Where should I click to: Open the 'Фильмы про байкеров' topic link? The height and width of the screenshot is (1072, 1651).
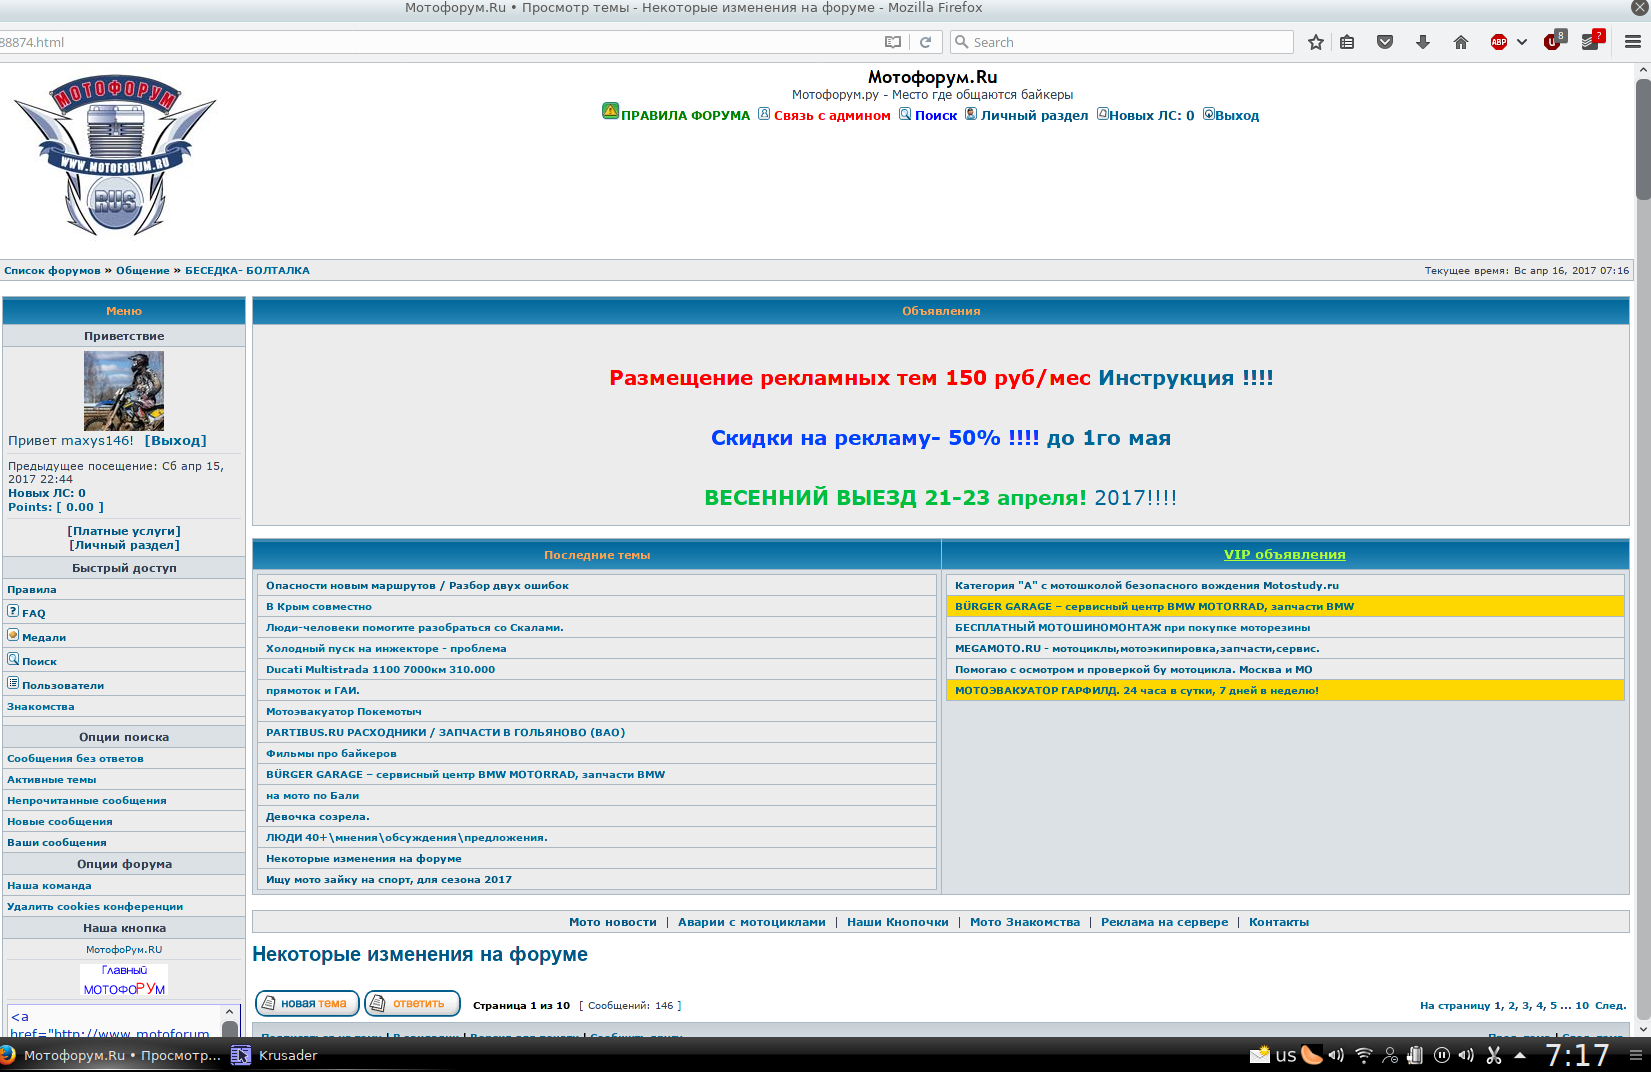[331, 754]
